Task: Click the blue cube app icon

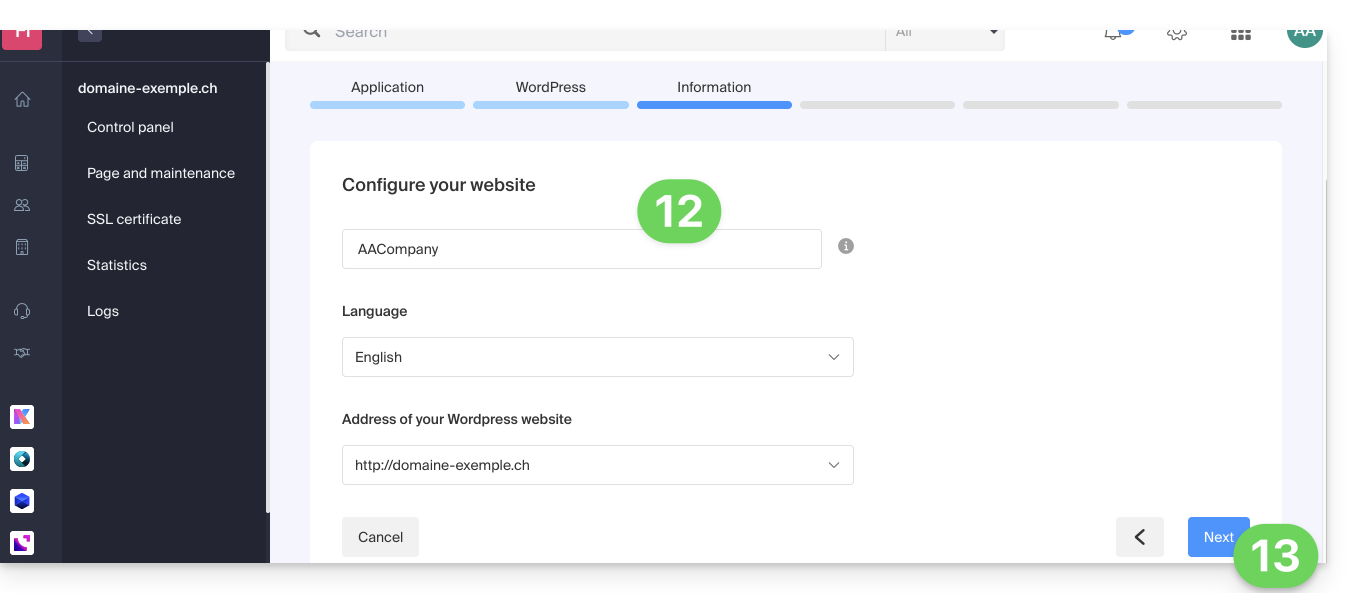Action: [22, 501]
